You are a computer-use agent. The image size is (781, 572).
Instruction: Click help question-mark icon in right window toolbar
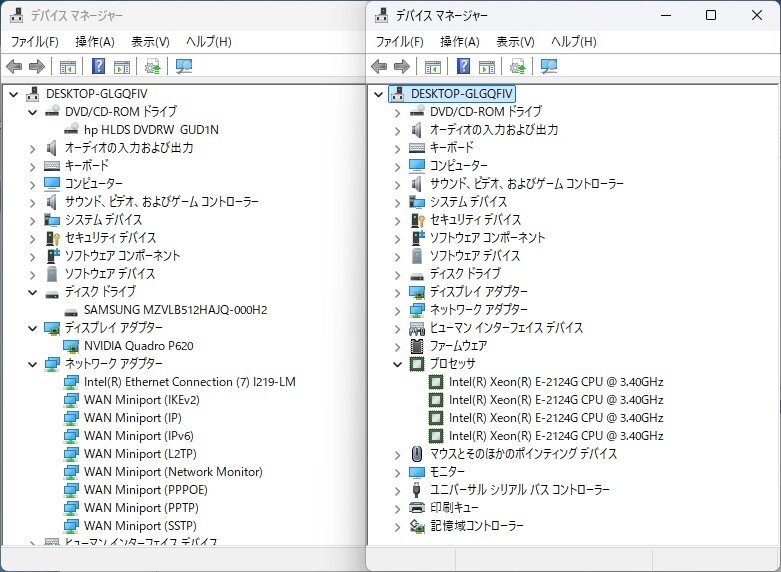pyautogui.click(x=464, y=66)
